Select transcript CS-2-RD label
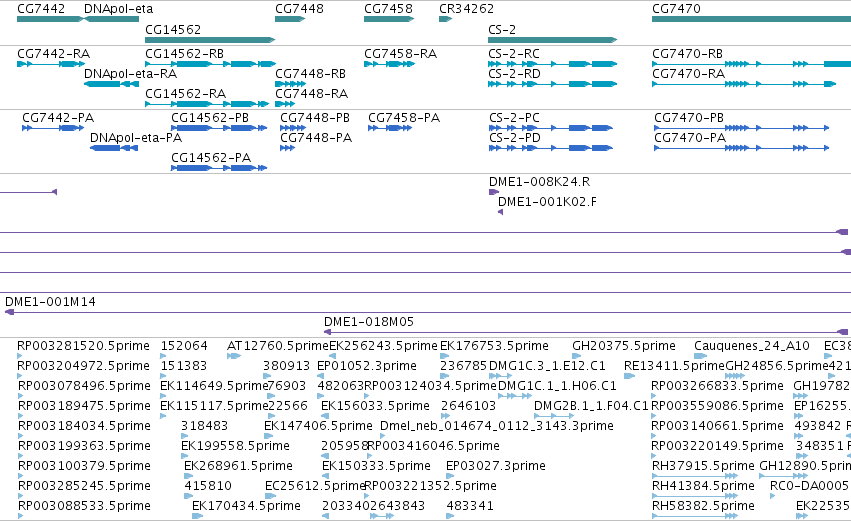Viewport: 851px width, 521px height. pyautogui.click(x=515, y=74)
